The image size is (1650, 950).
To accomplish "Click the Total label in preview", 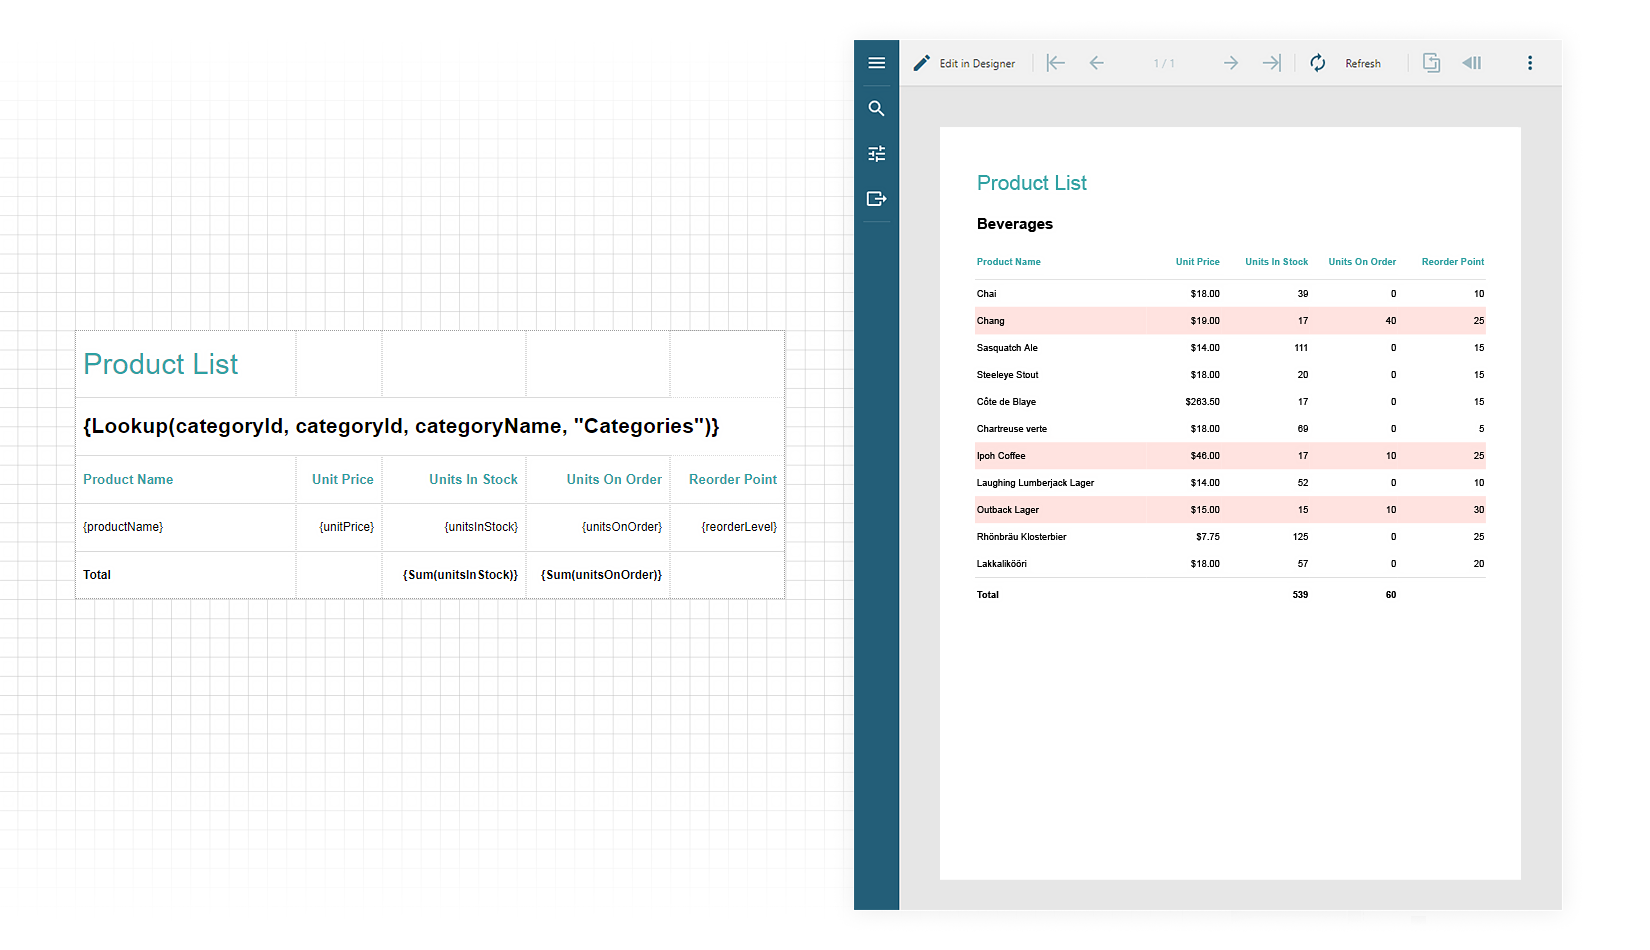I will pos(987,595).
